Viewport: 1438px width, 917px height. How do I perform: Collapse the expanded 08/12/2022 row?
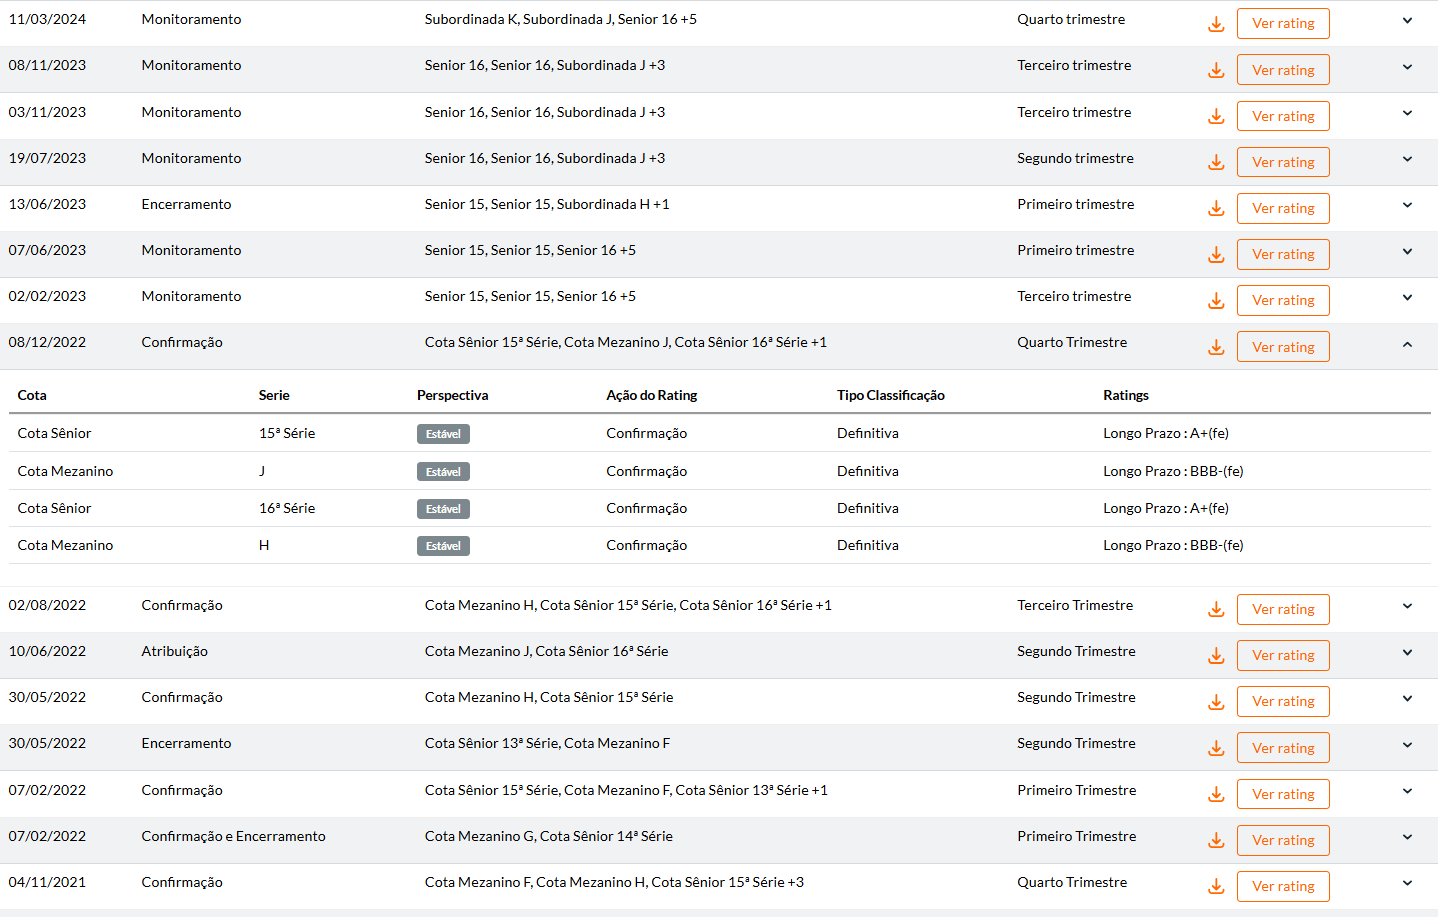(1407, 345)
